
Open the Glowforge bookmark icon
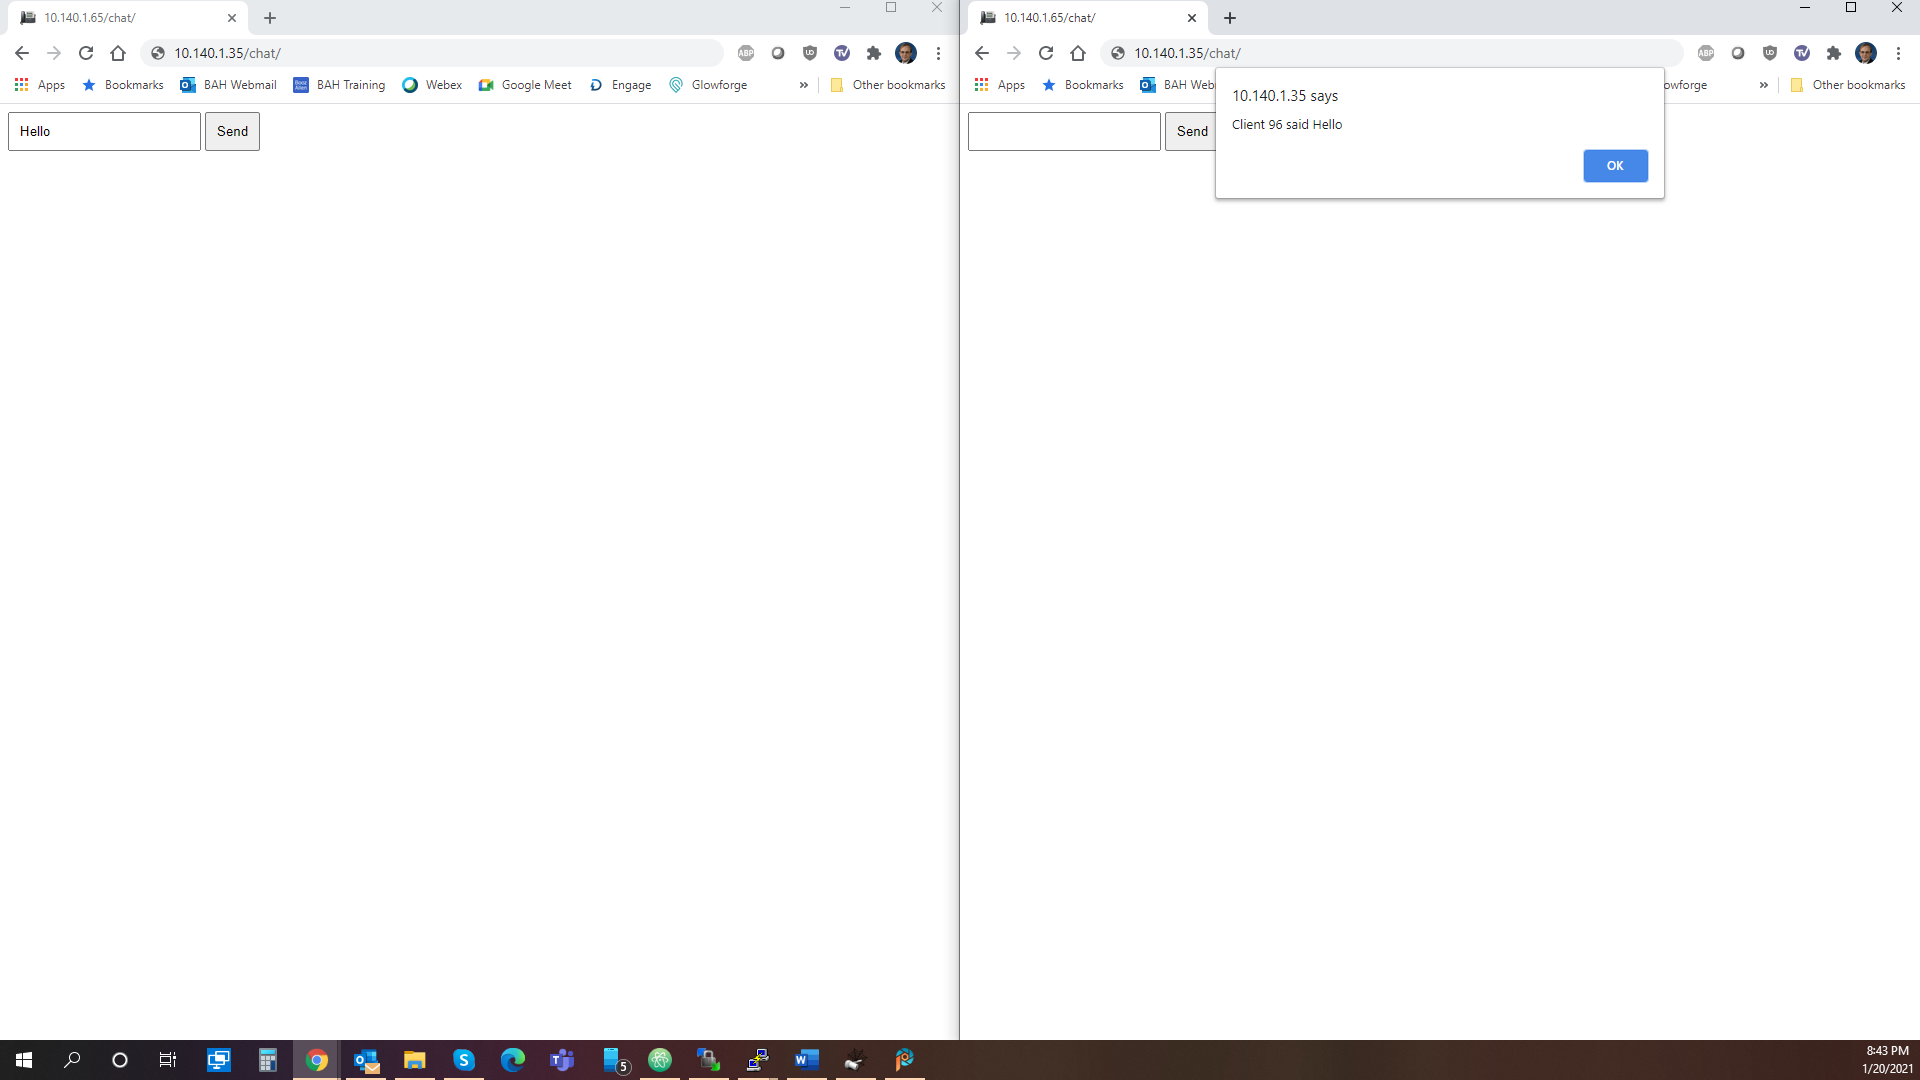[x=676, y=85]
